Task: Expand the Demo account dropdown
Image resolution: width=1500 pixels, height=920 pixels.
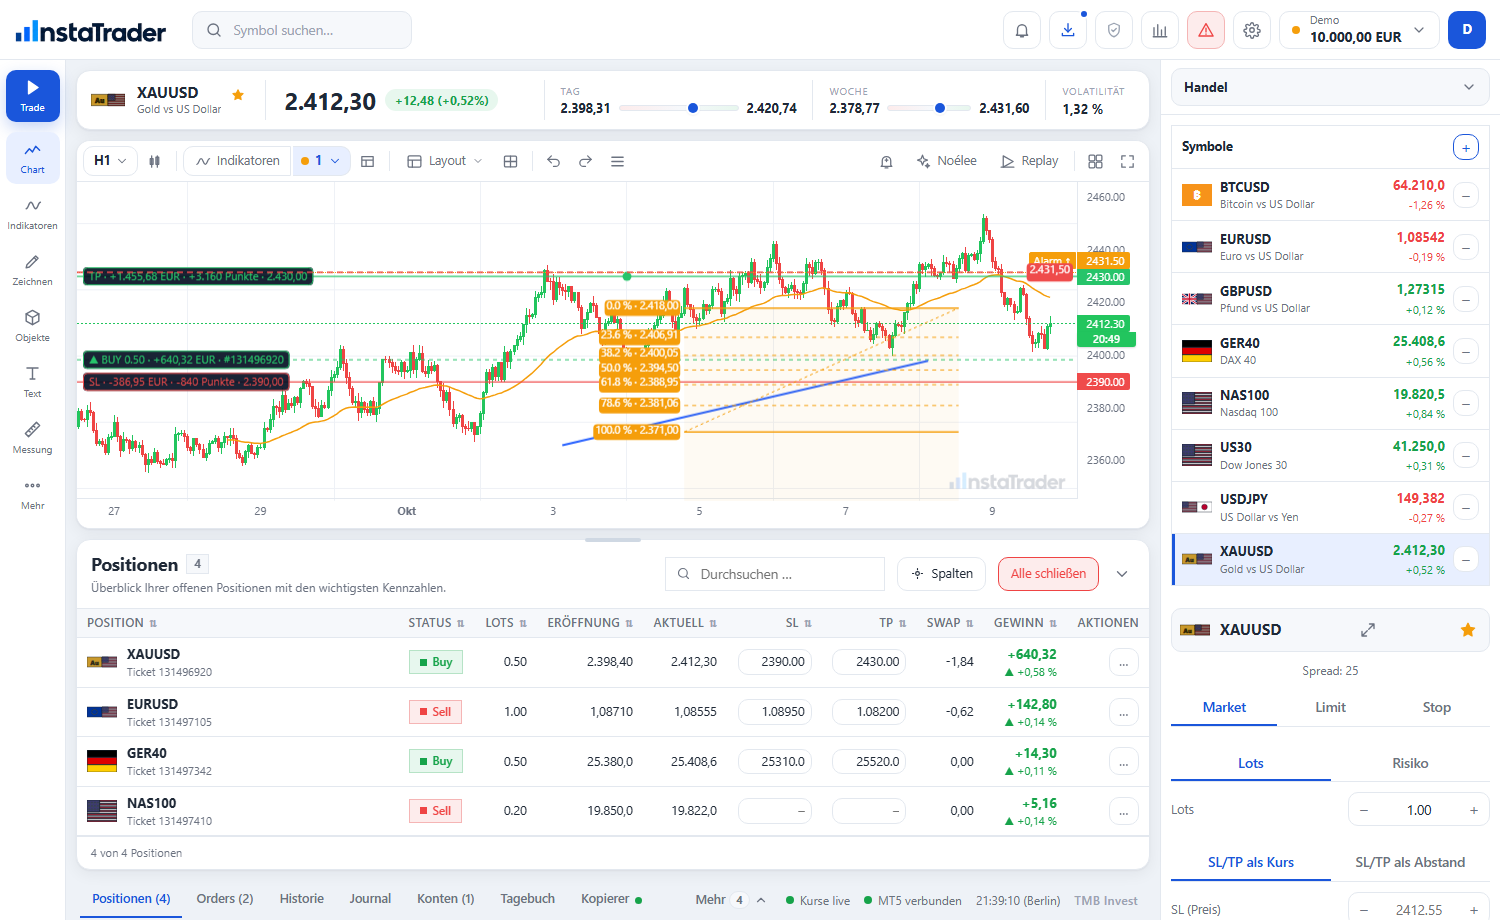Action: click(x=1358, y=30)
